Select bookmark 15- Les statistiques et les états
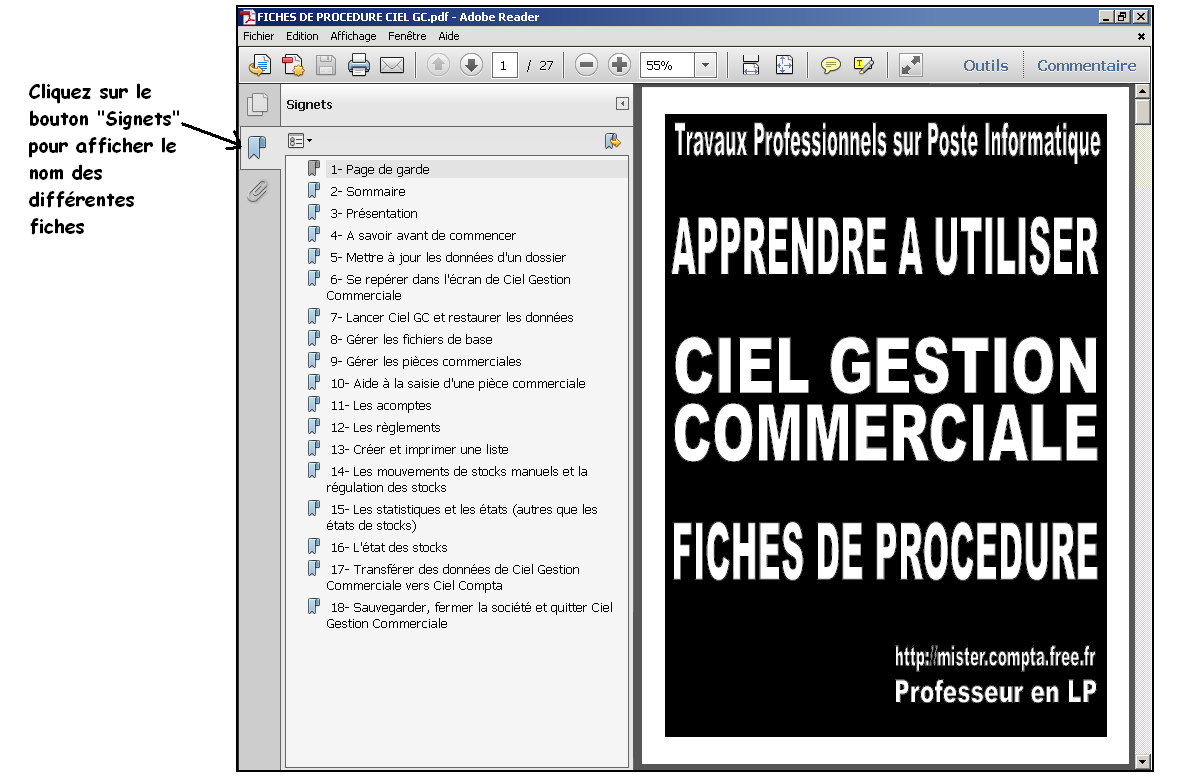 [x=462, y=517]
